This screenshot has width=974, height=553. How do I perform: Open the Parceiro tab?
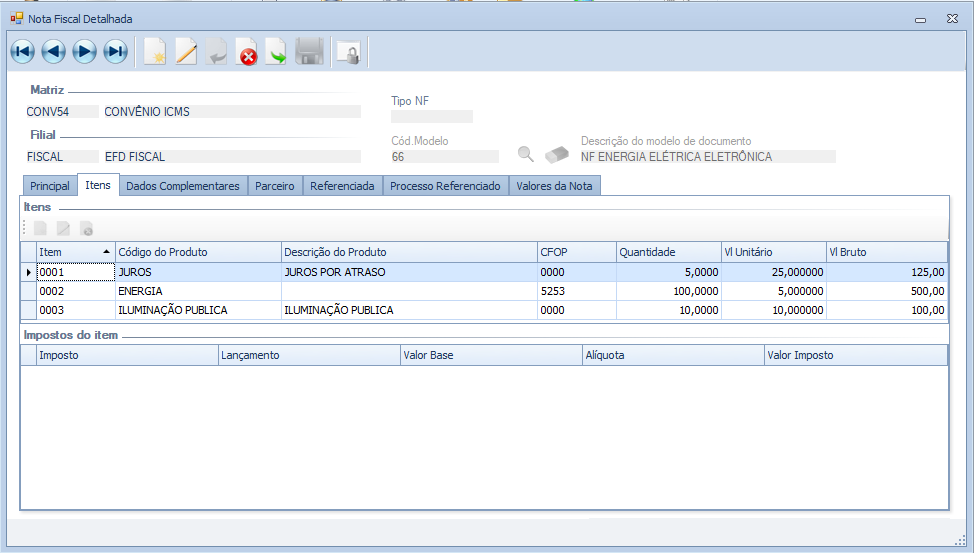275,186
